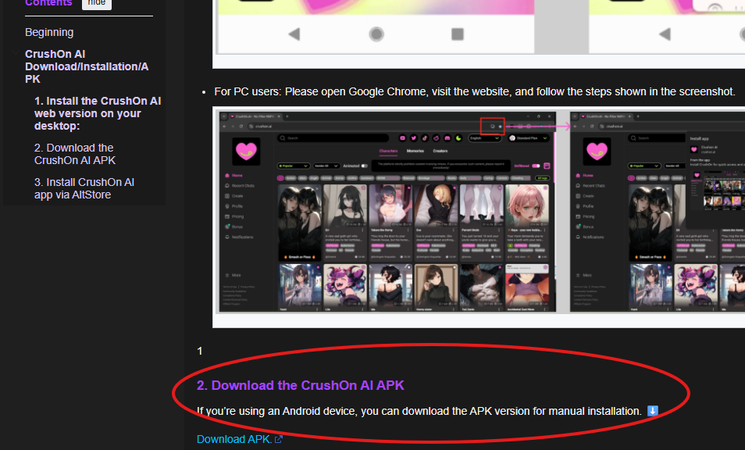Click the All tags button in first PC screenshot
This screenshot has width=745, height=450.
542,178
